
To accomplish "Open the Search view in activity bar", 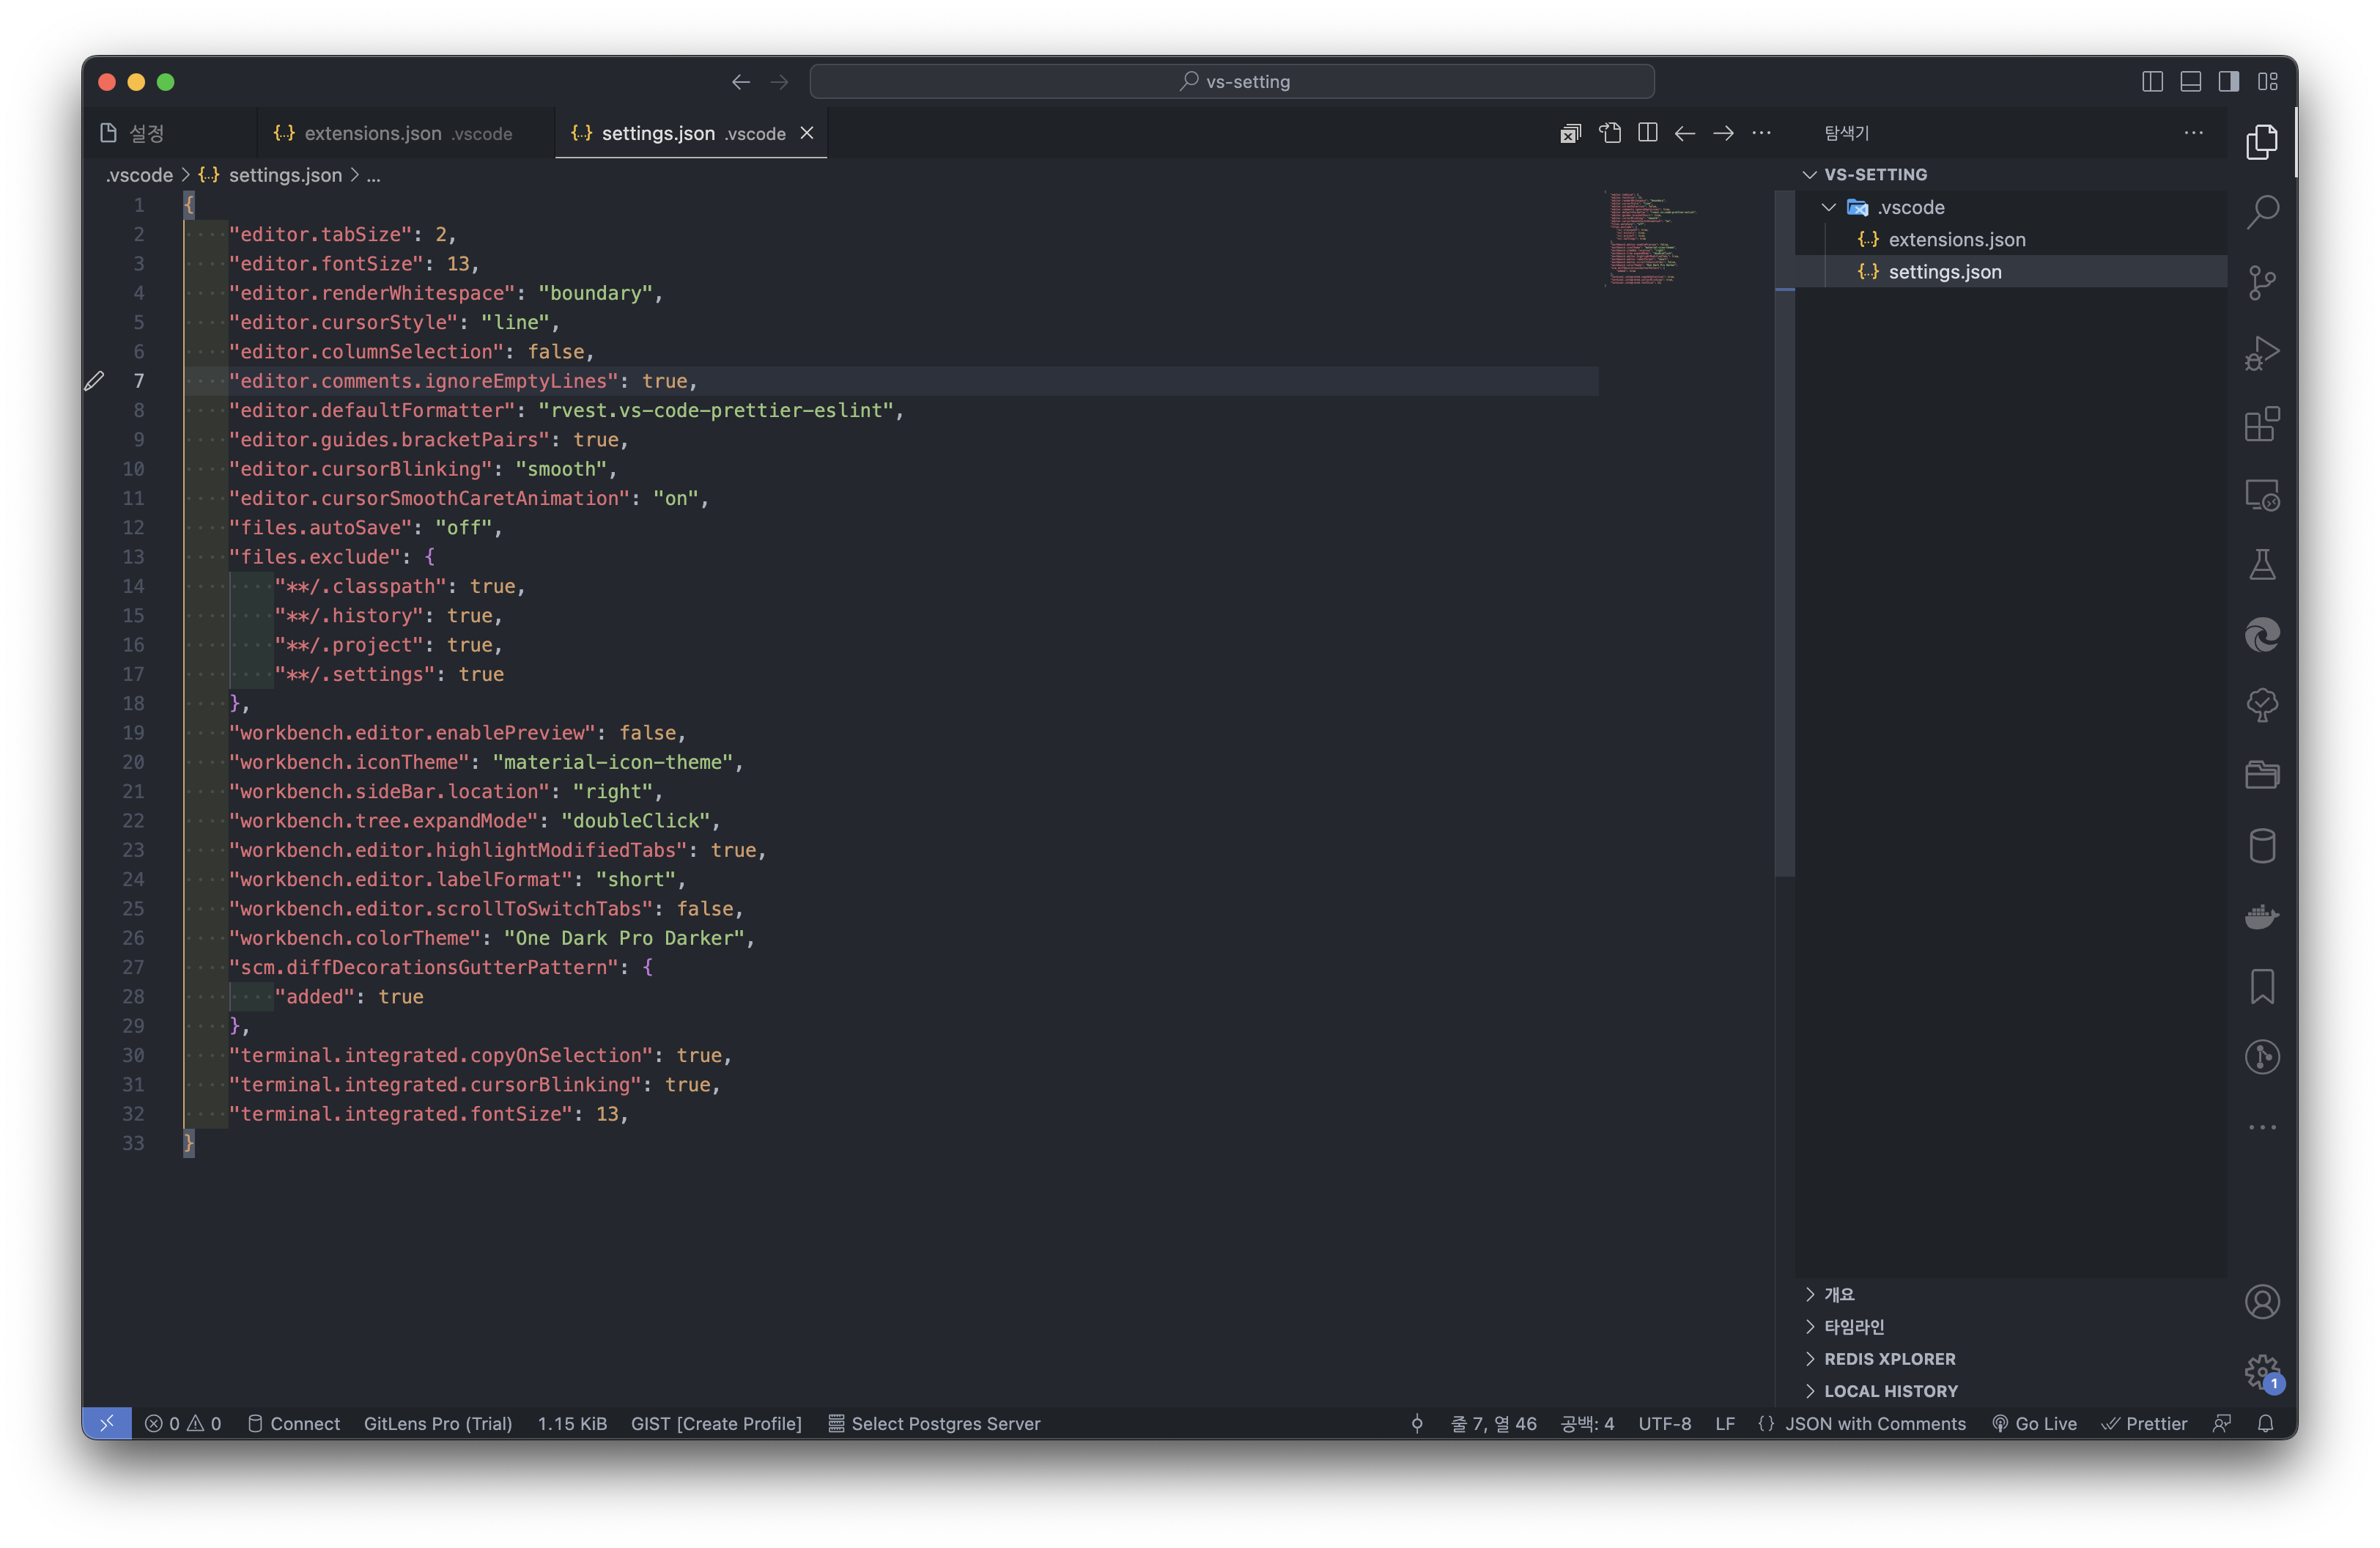I will coord(2261,212).
